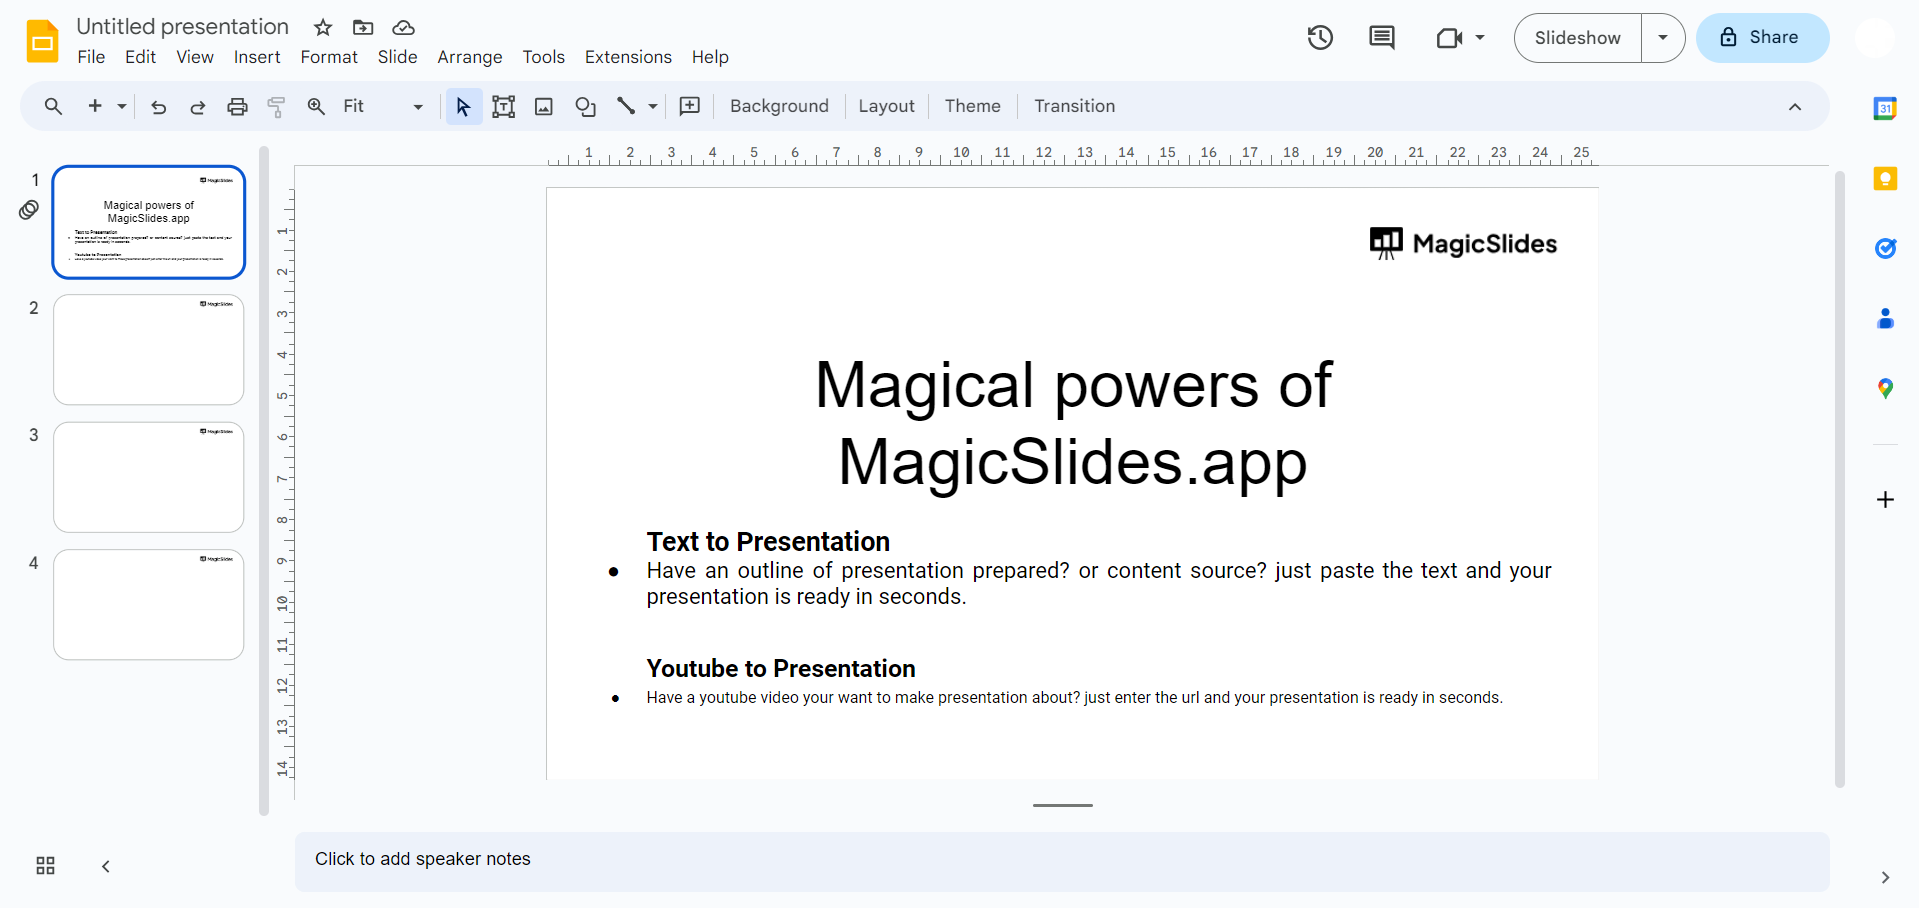Image resolution: width=1919 pixels, height=908 pixels.
Task: Open version history clock icon
Action: click(x=1320, y=38)
